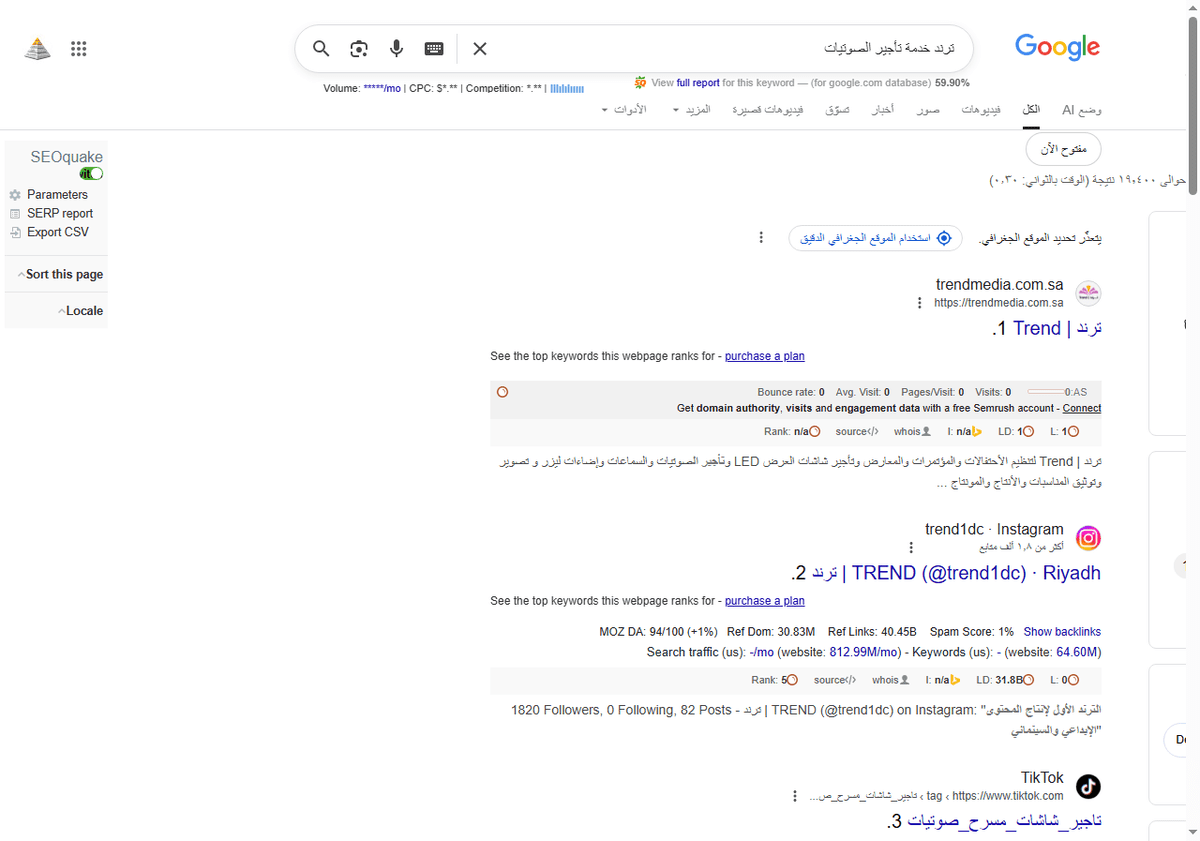Click Rank: 5 parameter on Instagram result
The width and height of the screenshot is (1200, 841).
pyautogui.click(x=774, y=680)
